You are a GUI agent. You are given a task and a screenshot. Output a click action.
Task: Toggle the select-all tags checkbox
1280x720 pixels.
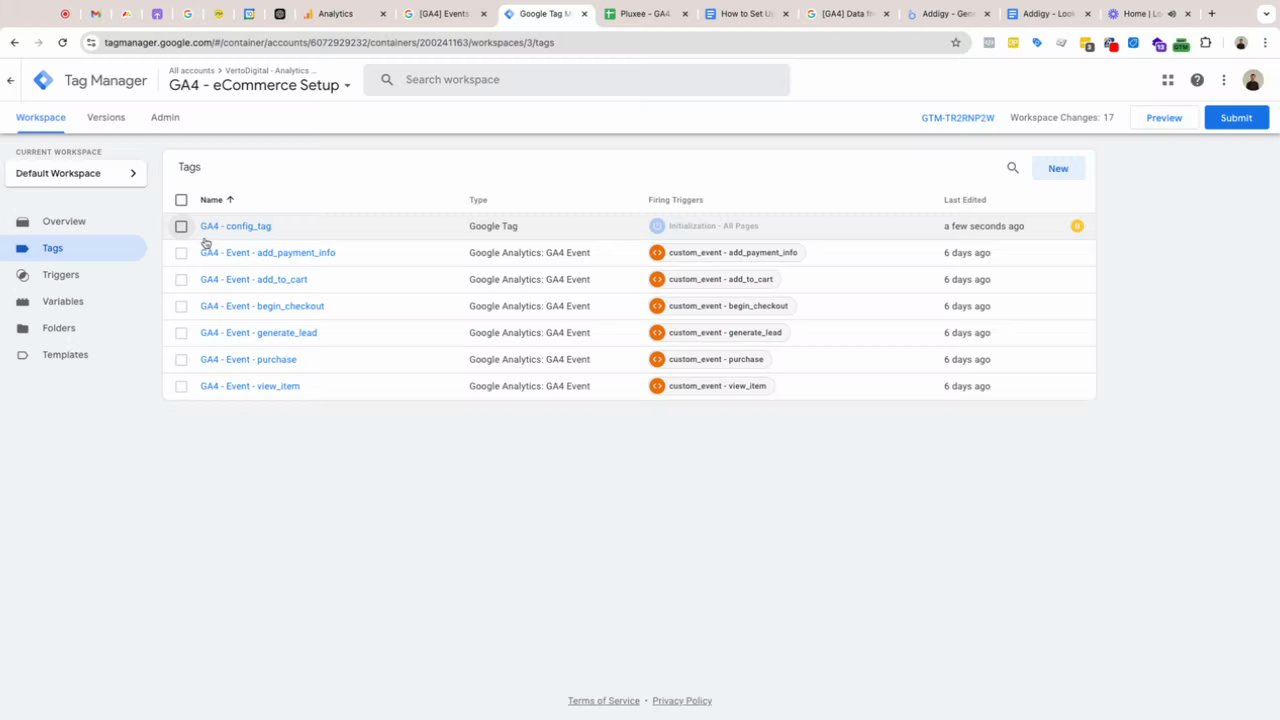181,200
